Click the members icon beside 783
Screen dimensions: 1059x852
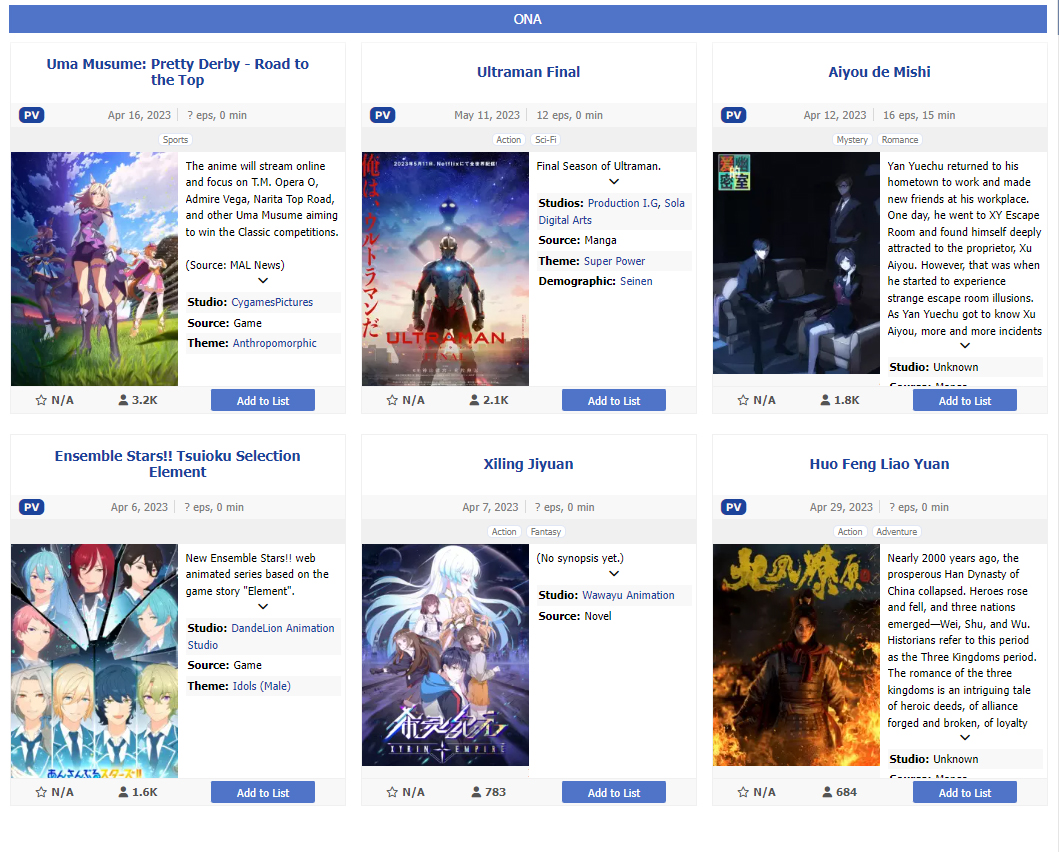pyautogui.click(x=476, y=792)
